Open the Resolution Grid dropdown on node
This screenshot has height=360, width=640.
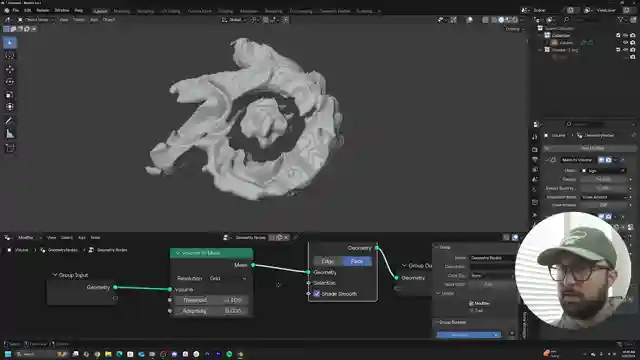(x=228, y=278)
